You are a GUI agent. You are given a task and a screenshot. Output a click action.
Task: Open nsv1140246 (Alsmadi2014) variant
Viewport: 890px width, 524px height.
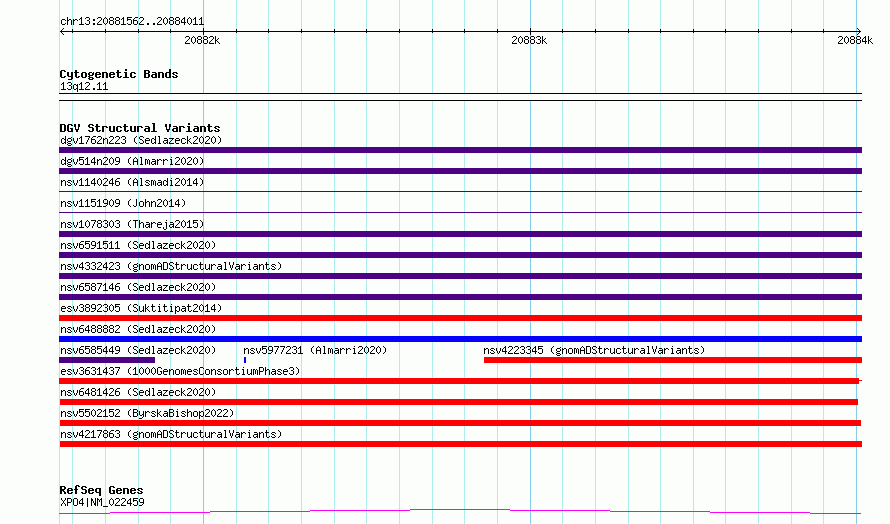[132, 182]
